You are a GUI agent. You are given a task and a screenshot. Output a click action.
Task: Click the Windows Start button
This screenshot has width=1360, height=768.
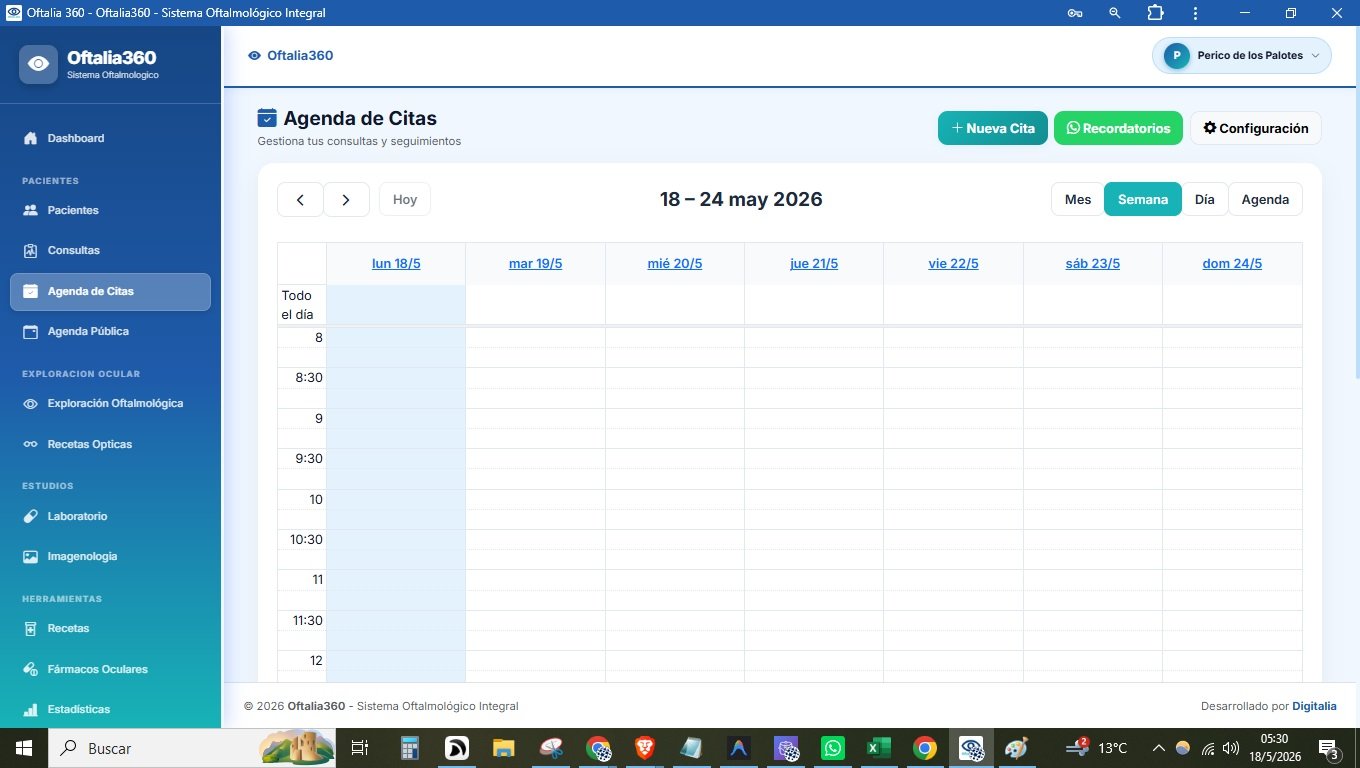click(x=23, y=748)
